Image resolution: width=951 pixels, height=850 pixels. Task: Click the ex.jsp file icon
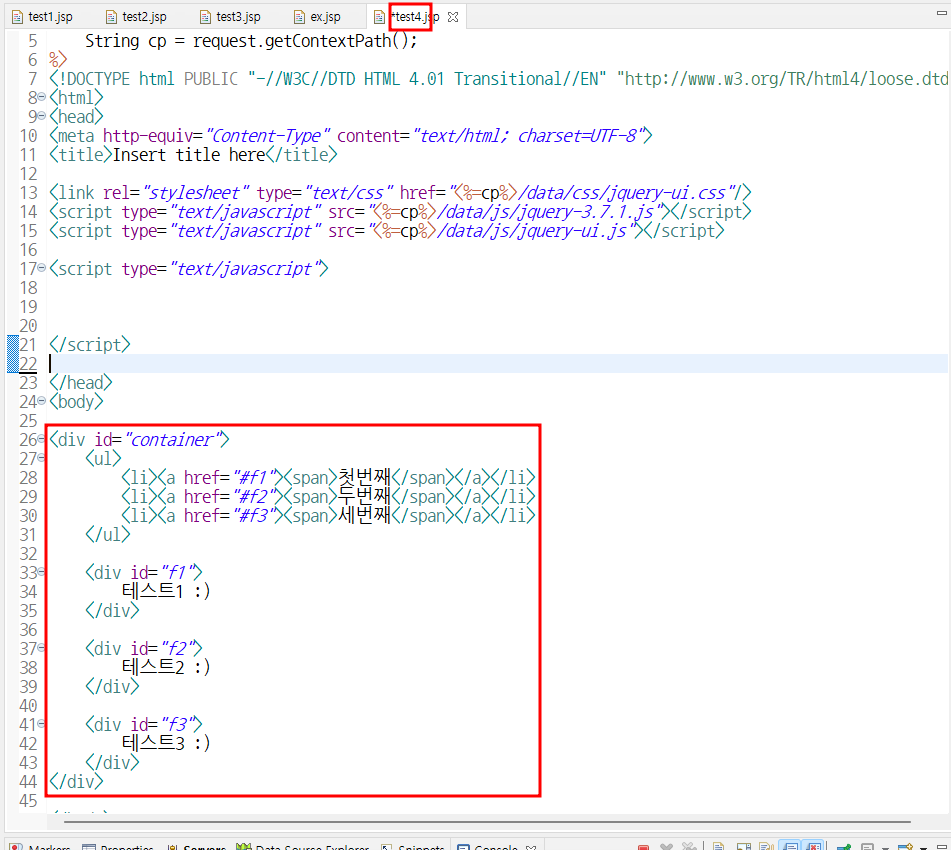[x=299, y=17]
